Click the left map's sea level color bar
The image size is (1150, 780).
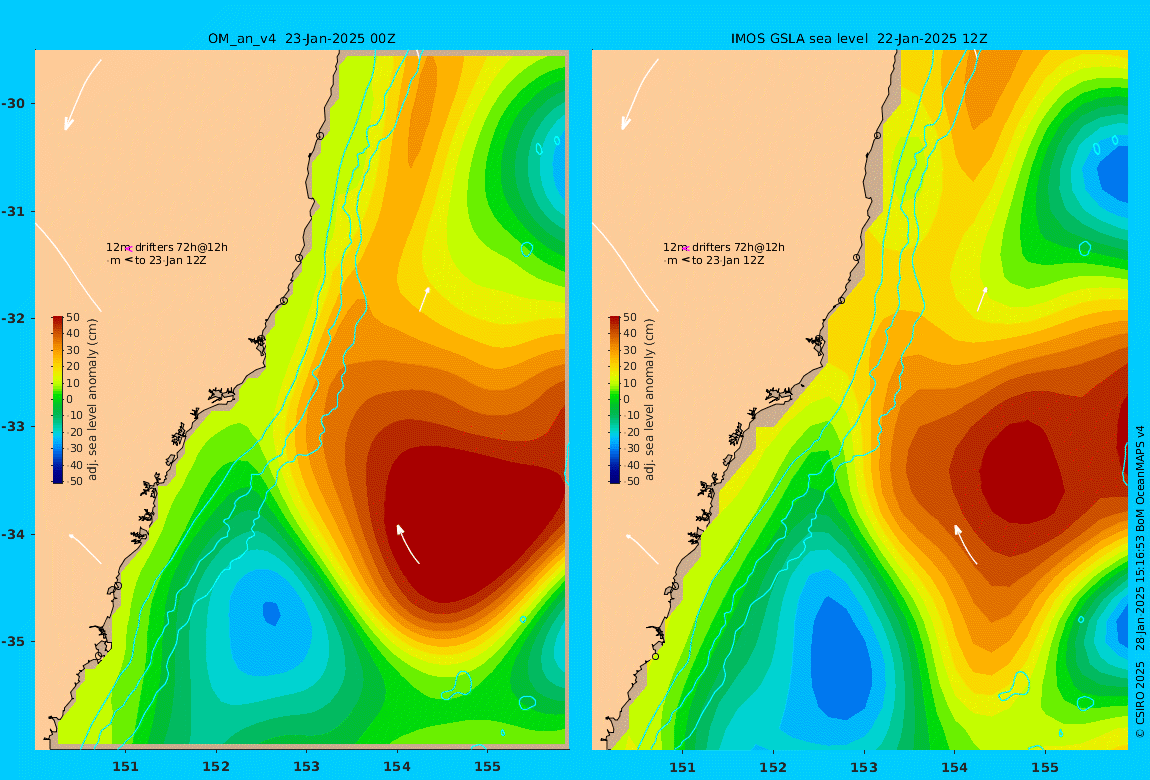pos(58,400)
